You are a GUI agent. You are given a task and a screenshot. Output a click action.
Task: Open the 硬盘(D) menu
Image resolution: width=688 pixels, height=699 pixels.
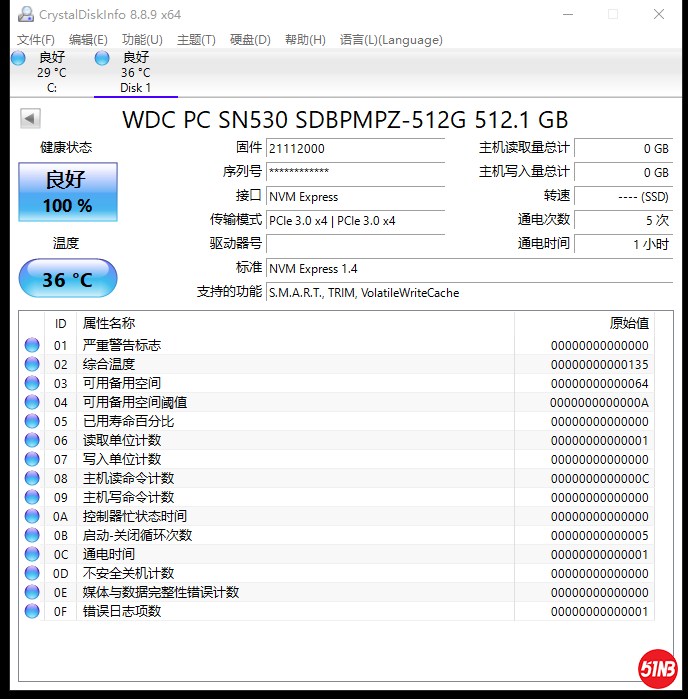[x=250, y=40]
